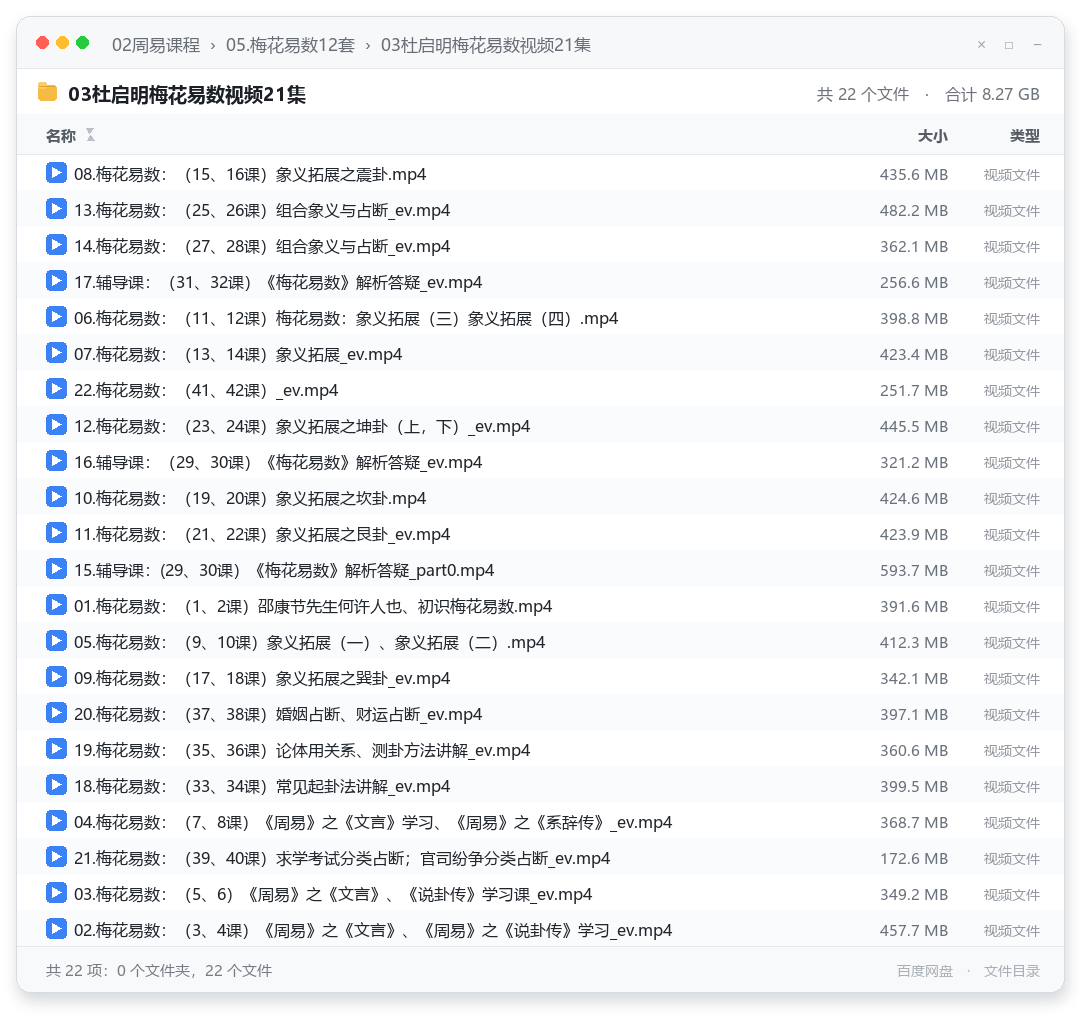Click video icon for 17.辅导课 (31、32课)
Image resolution: width=1080 pixels, height=1016 pixels.
(56, 281)
